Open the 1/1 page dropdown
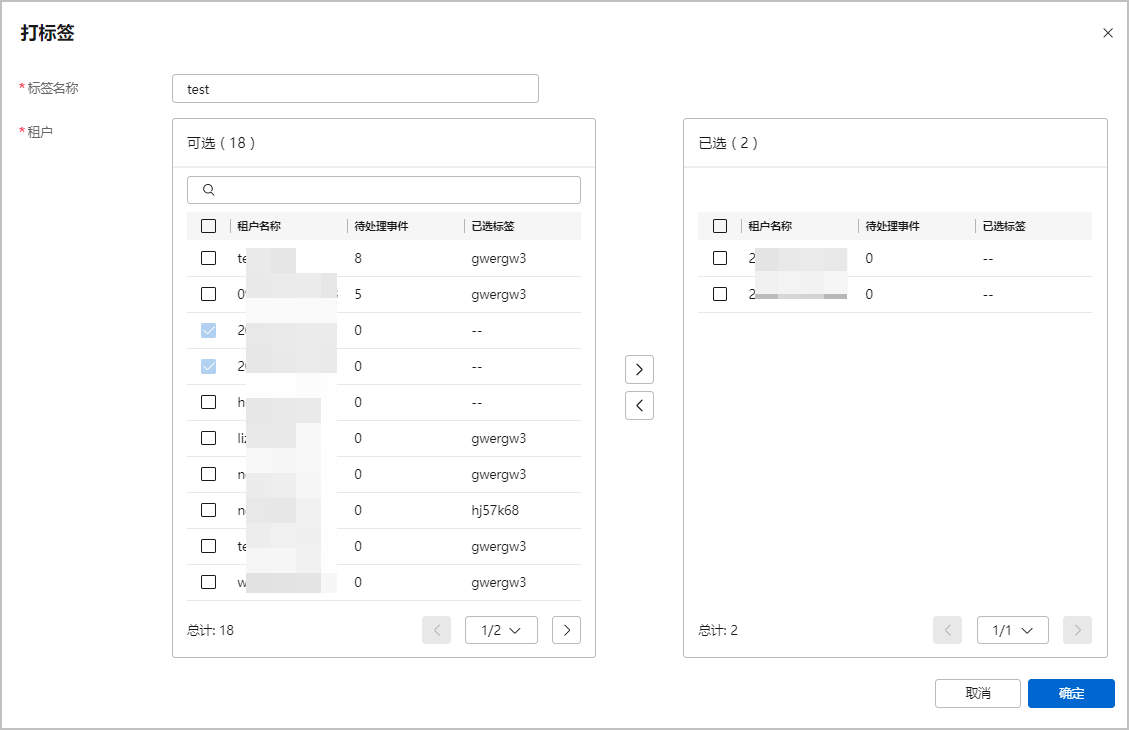Screen dimensions: 1129x730 tap(1012, 630)
